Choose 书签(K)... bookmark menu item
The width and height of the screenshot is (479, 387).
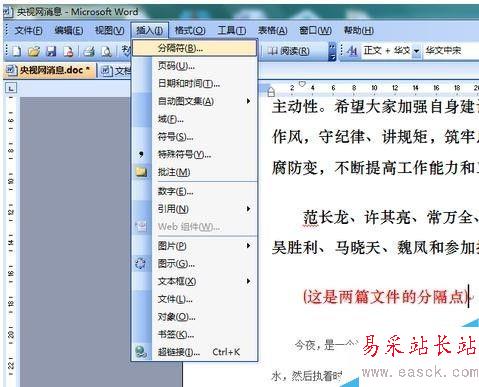195,334
